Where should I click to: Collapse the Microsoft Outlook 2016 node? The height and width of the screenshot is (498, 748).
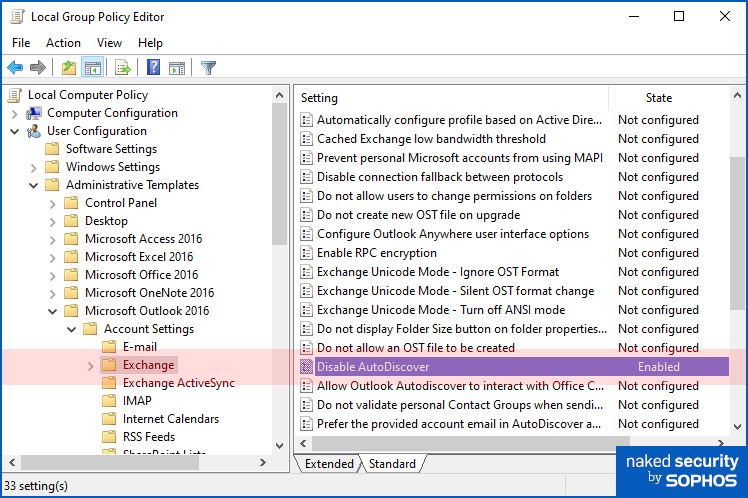tap(52, 312)
